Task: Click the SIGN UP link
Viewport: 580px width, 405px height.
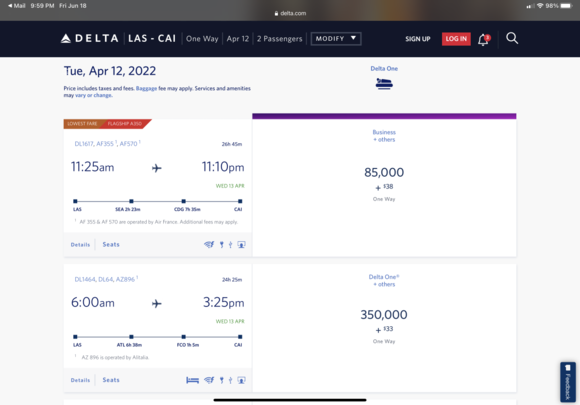Action: click(418, 39)
